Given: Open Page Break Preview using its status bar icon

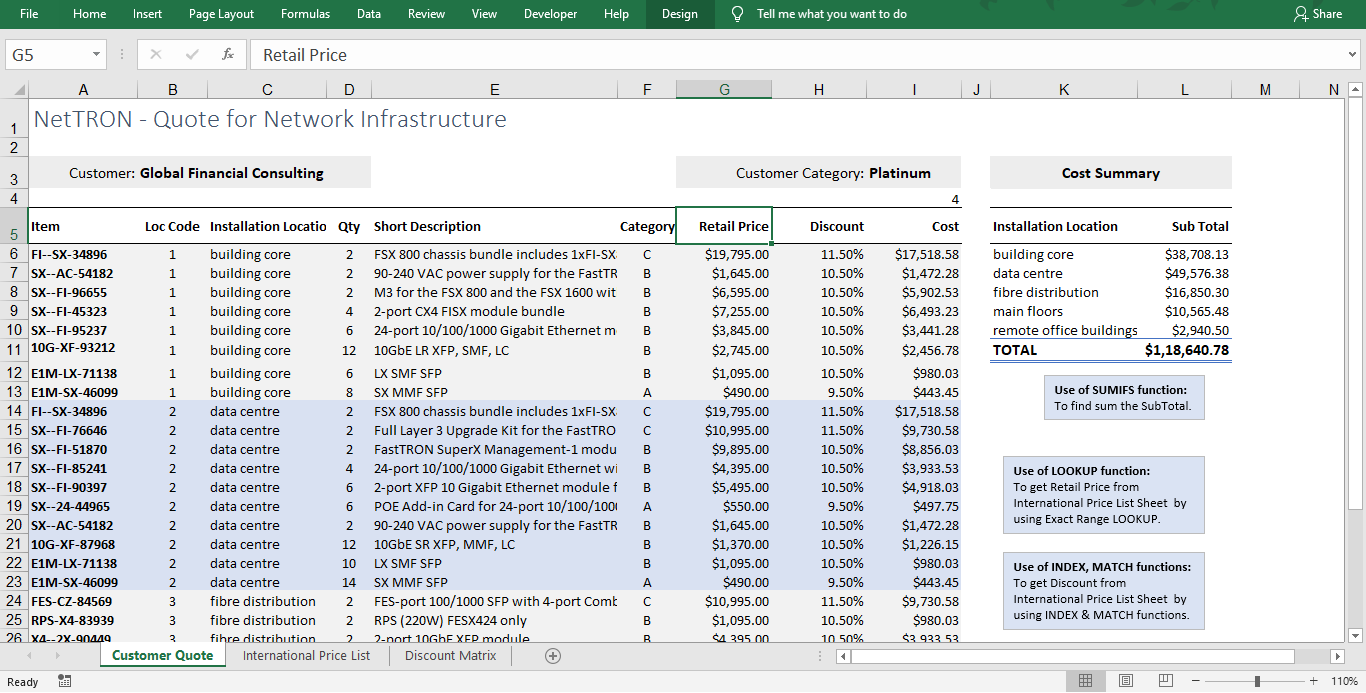Looking at the screenshot, I should (x=1166, y=680).
